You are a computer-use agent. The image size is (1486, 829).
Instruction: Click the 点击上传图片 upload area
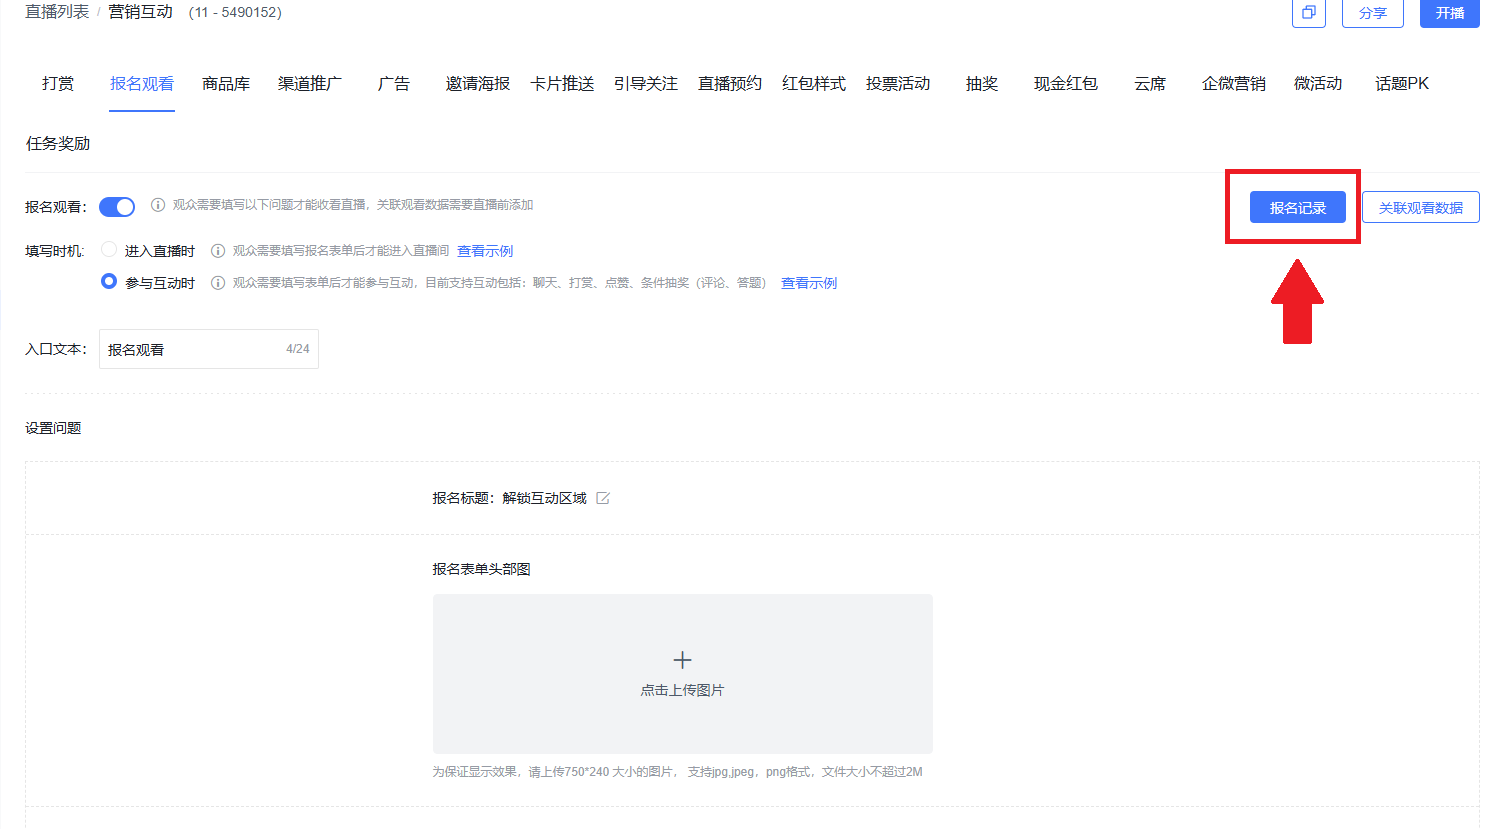(683, 674)
